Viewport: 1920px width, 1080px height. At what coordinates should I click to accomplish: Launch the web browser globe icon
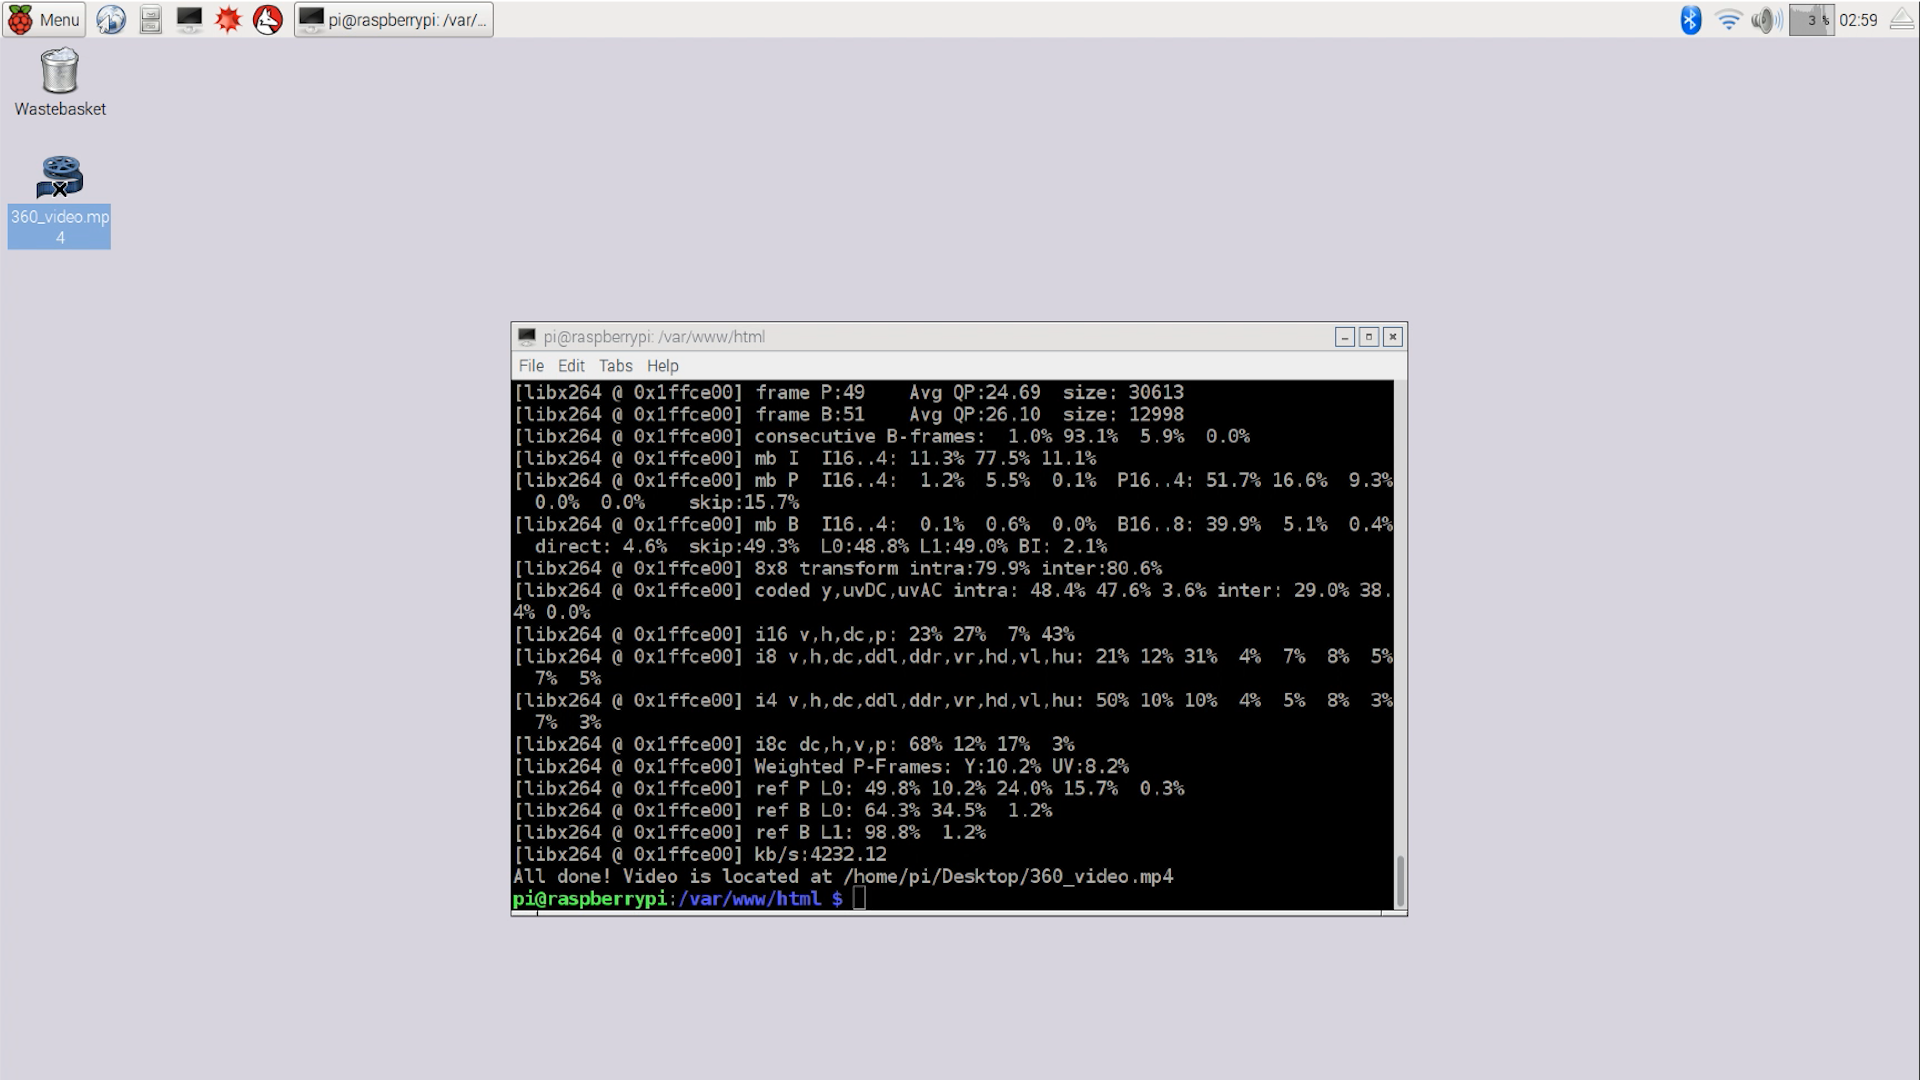click(111, 19)
